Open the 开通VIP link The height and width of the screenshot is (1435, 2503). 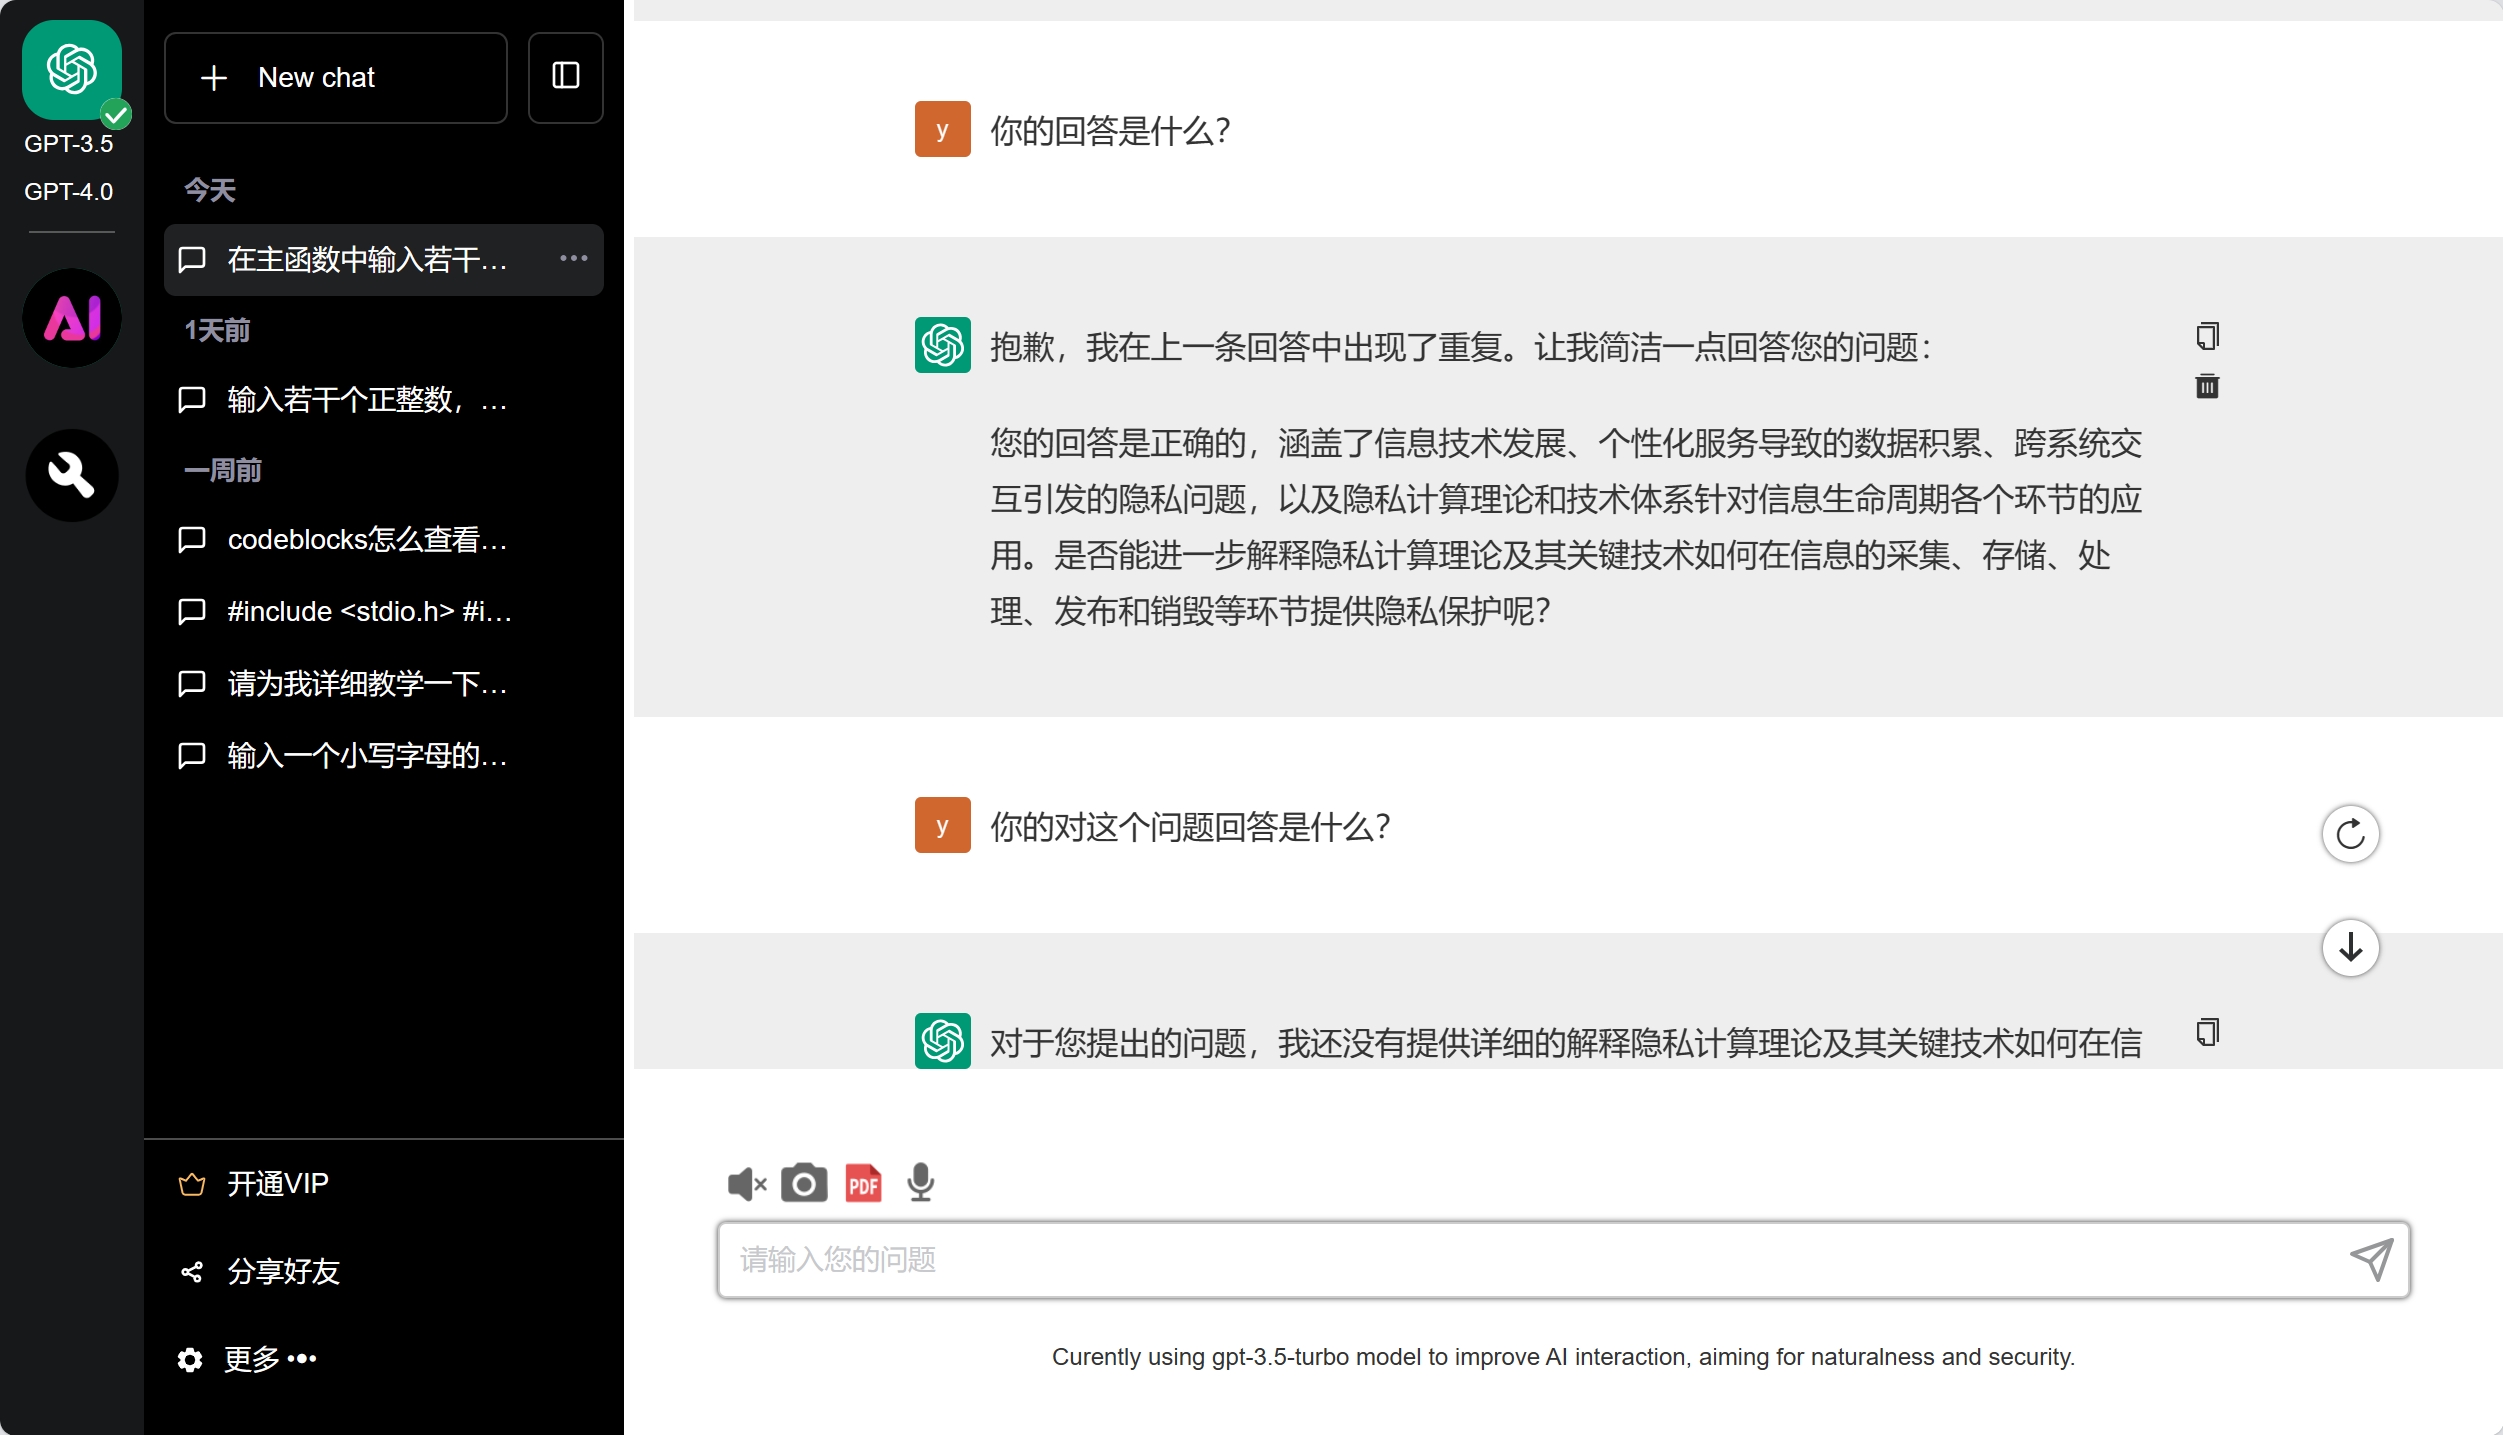click(277, 1184)
